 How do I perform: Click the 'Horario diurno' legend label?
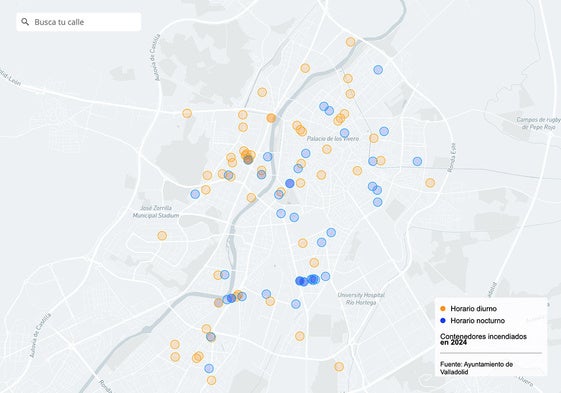[473, 309]
